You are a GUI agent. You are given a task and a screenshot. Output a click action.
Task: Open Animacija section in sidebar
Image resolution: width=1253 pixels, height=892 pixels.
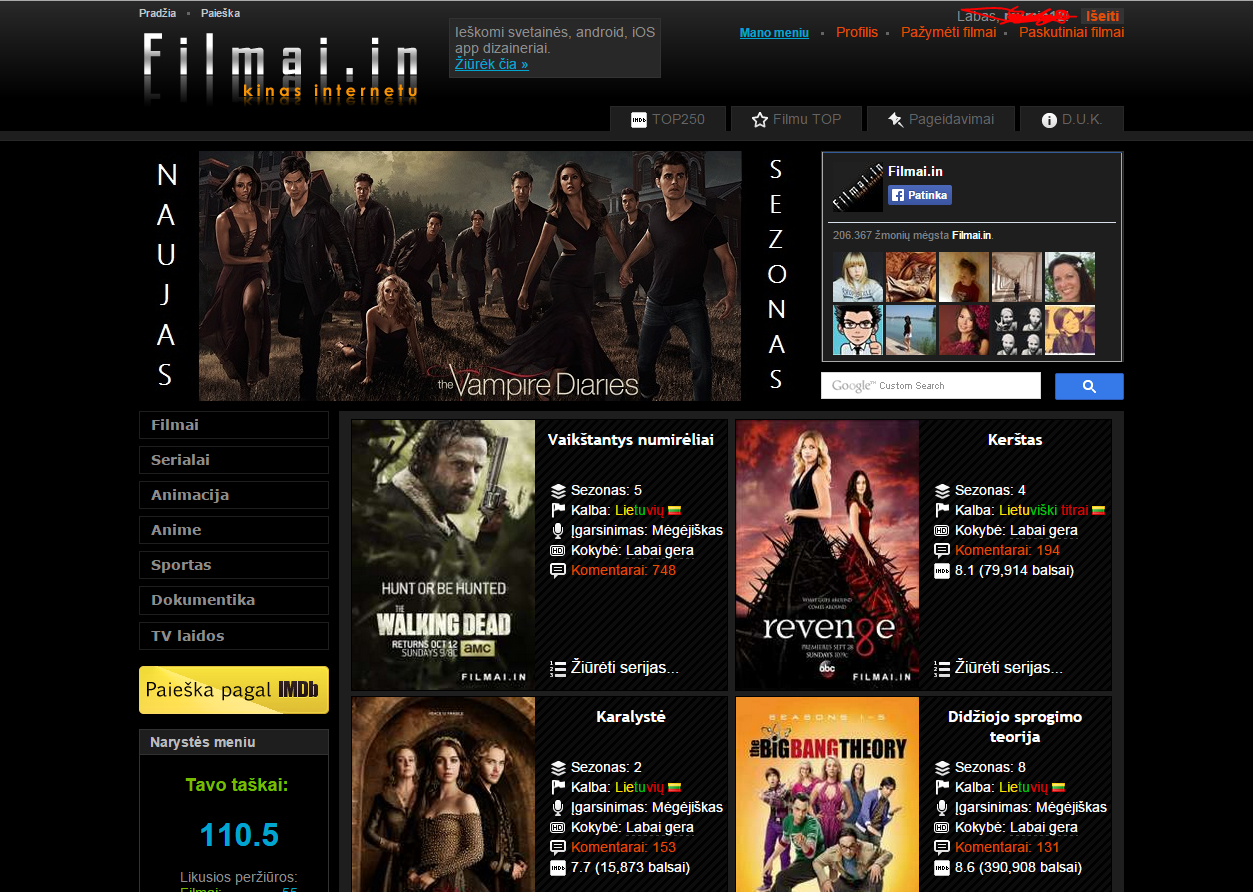(234, 495)
